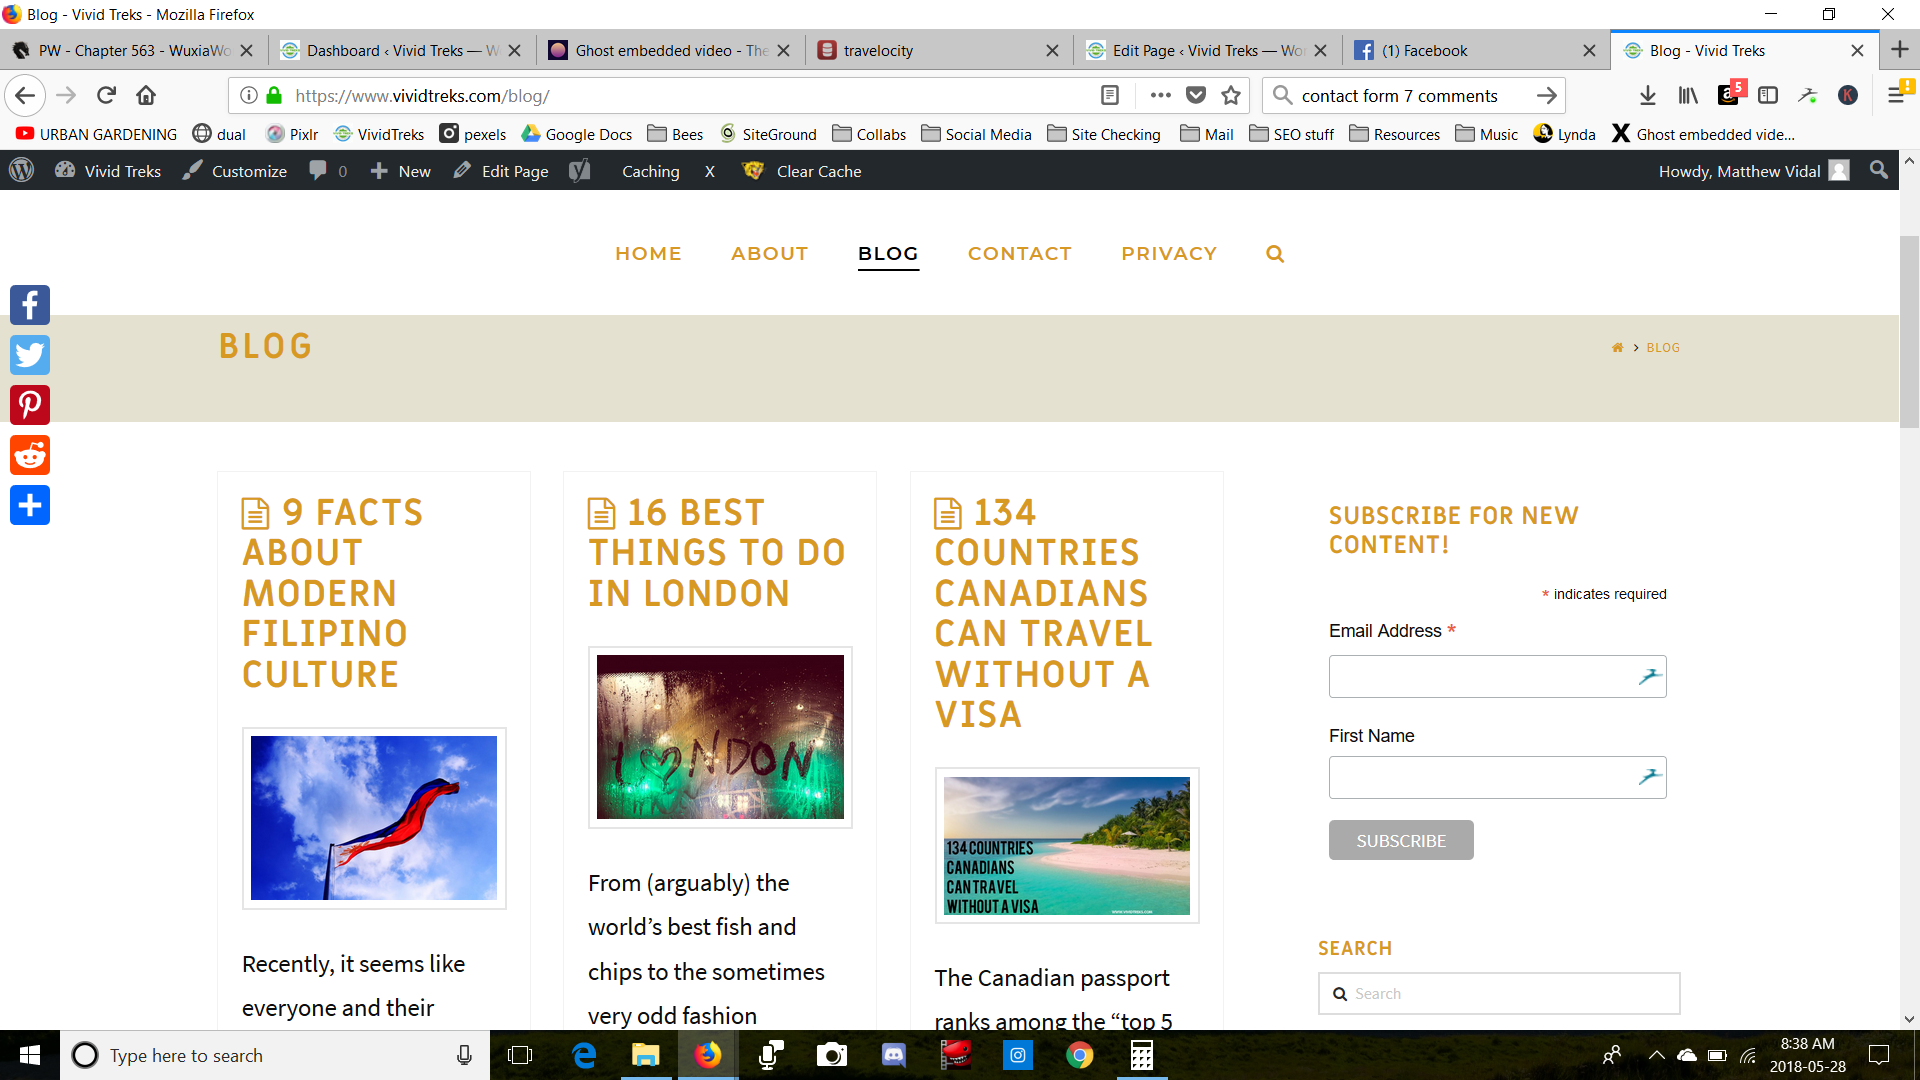The width and height of the screenshot is (1920, 1080).
Task: Switch to the travelocity tab
Action: (x=877, y=50)
